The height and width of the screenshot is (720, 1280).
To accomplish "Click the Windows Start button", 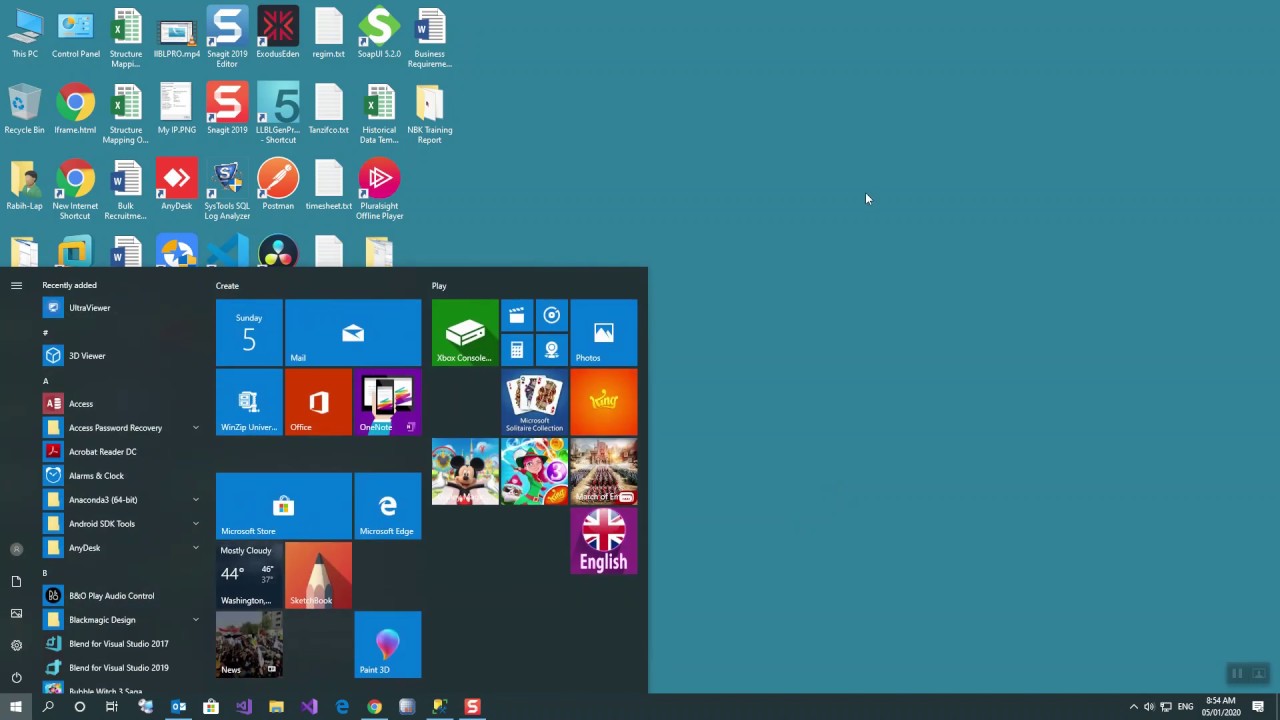I will click(16, 707).
